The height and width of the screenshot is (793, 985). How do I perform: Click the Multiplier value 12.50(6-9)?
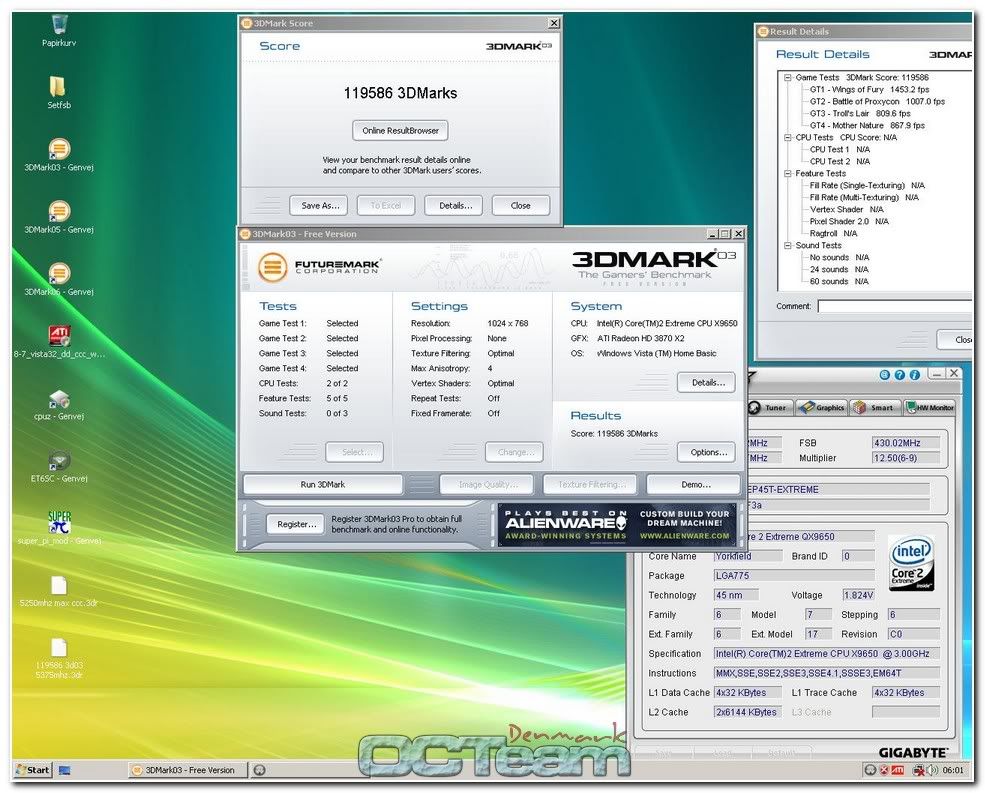click(905, 458)
